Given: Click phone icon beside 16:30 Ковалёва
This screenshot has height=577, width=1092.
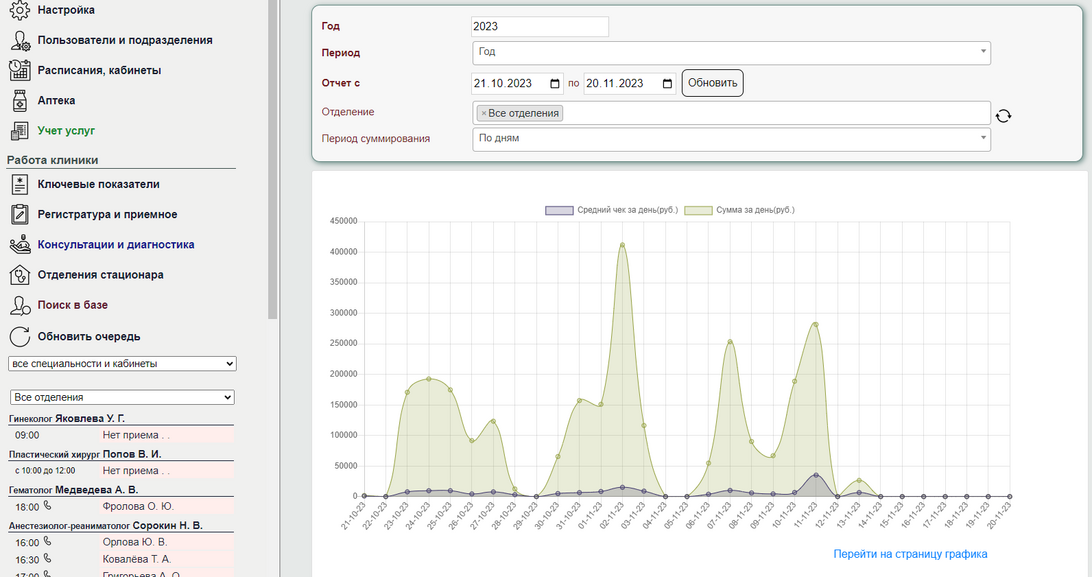Looking at the screenshot, I should (x=47, y=558).
